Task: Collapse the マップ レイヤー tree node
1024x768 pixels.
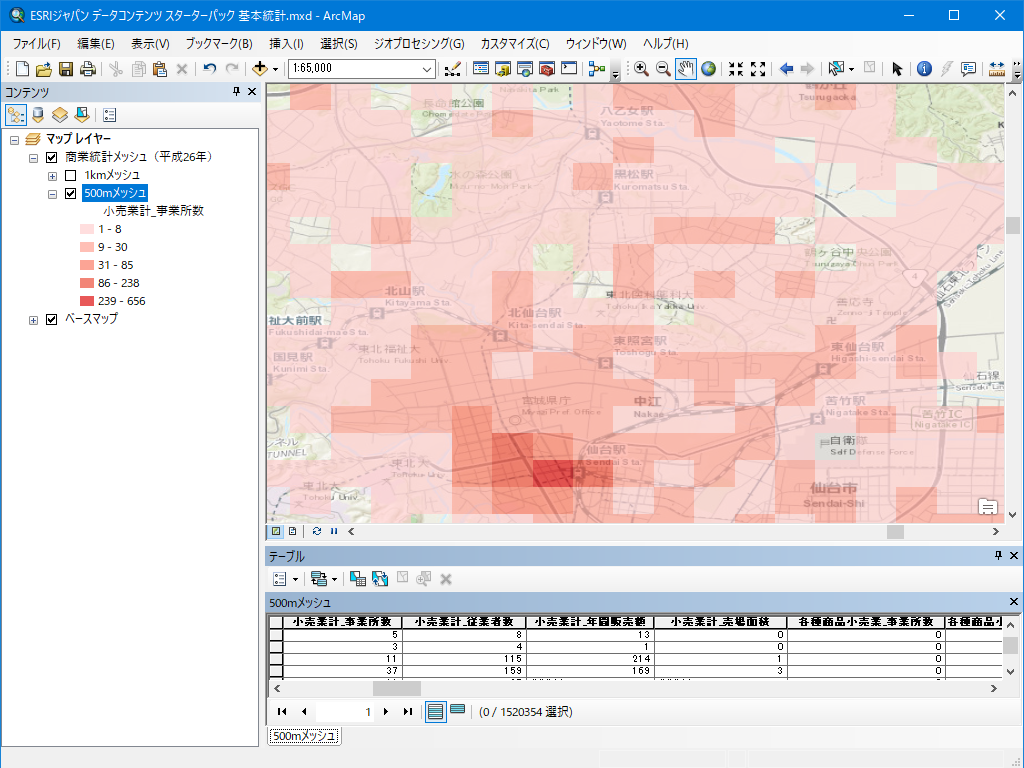Action: pyautogui.click(x=14, y=140)
